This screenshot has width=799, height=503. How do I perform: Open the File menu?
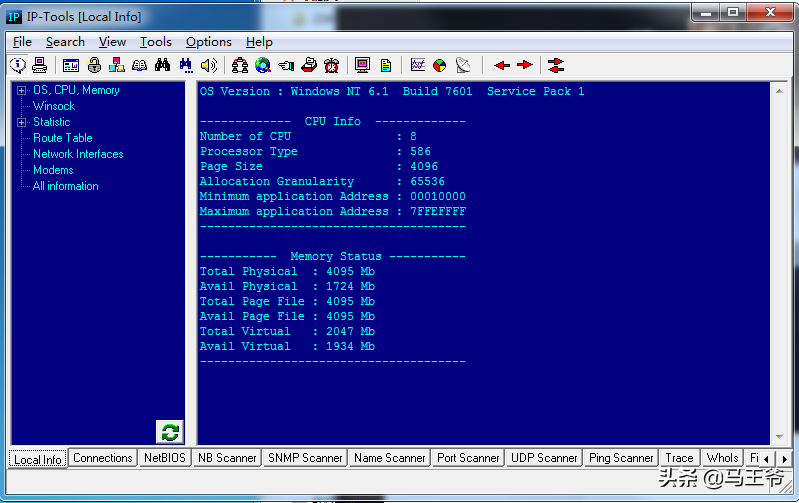coord(22,42)
